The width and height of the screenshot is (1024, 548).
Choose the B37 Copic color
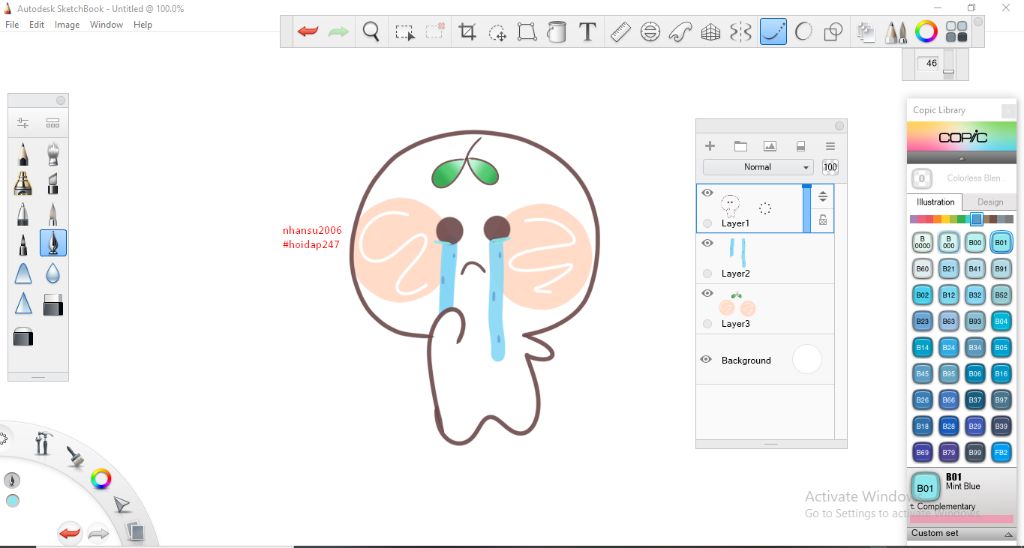point(975,400)
